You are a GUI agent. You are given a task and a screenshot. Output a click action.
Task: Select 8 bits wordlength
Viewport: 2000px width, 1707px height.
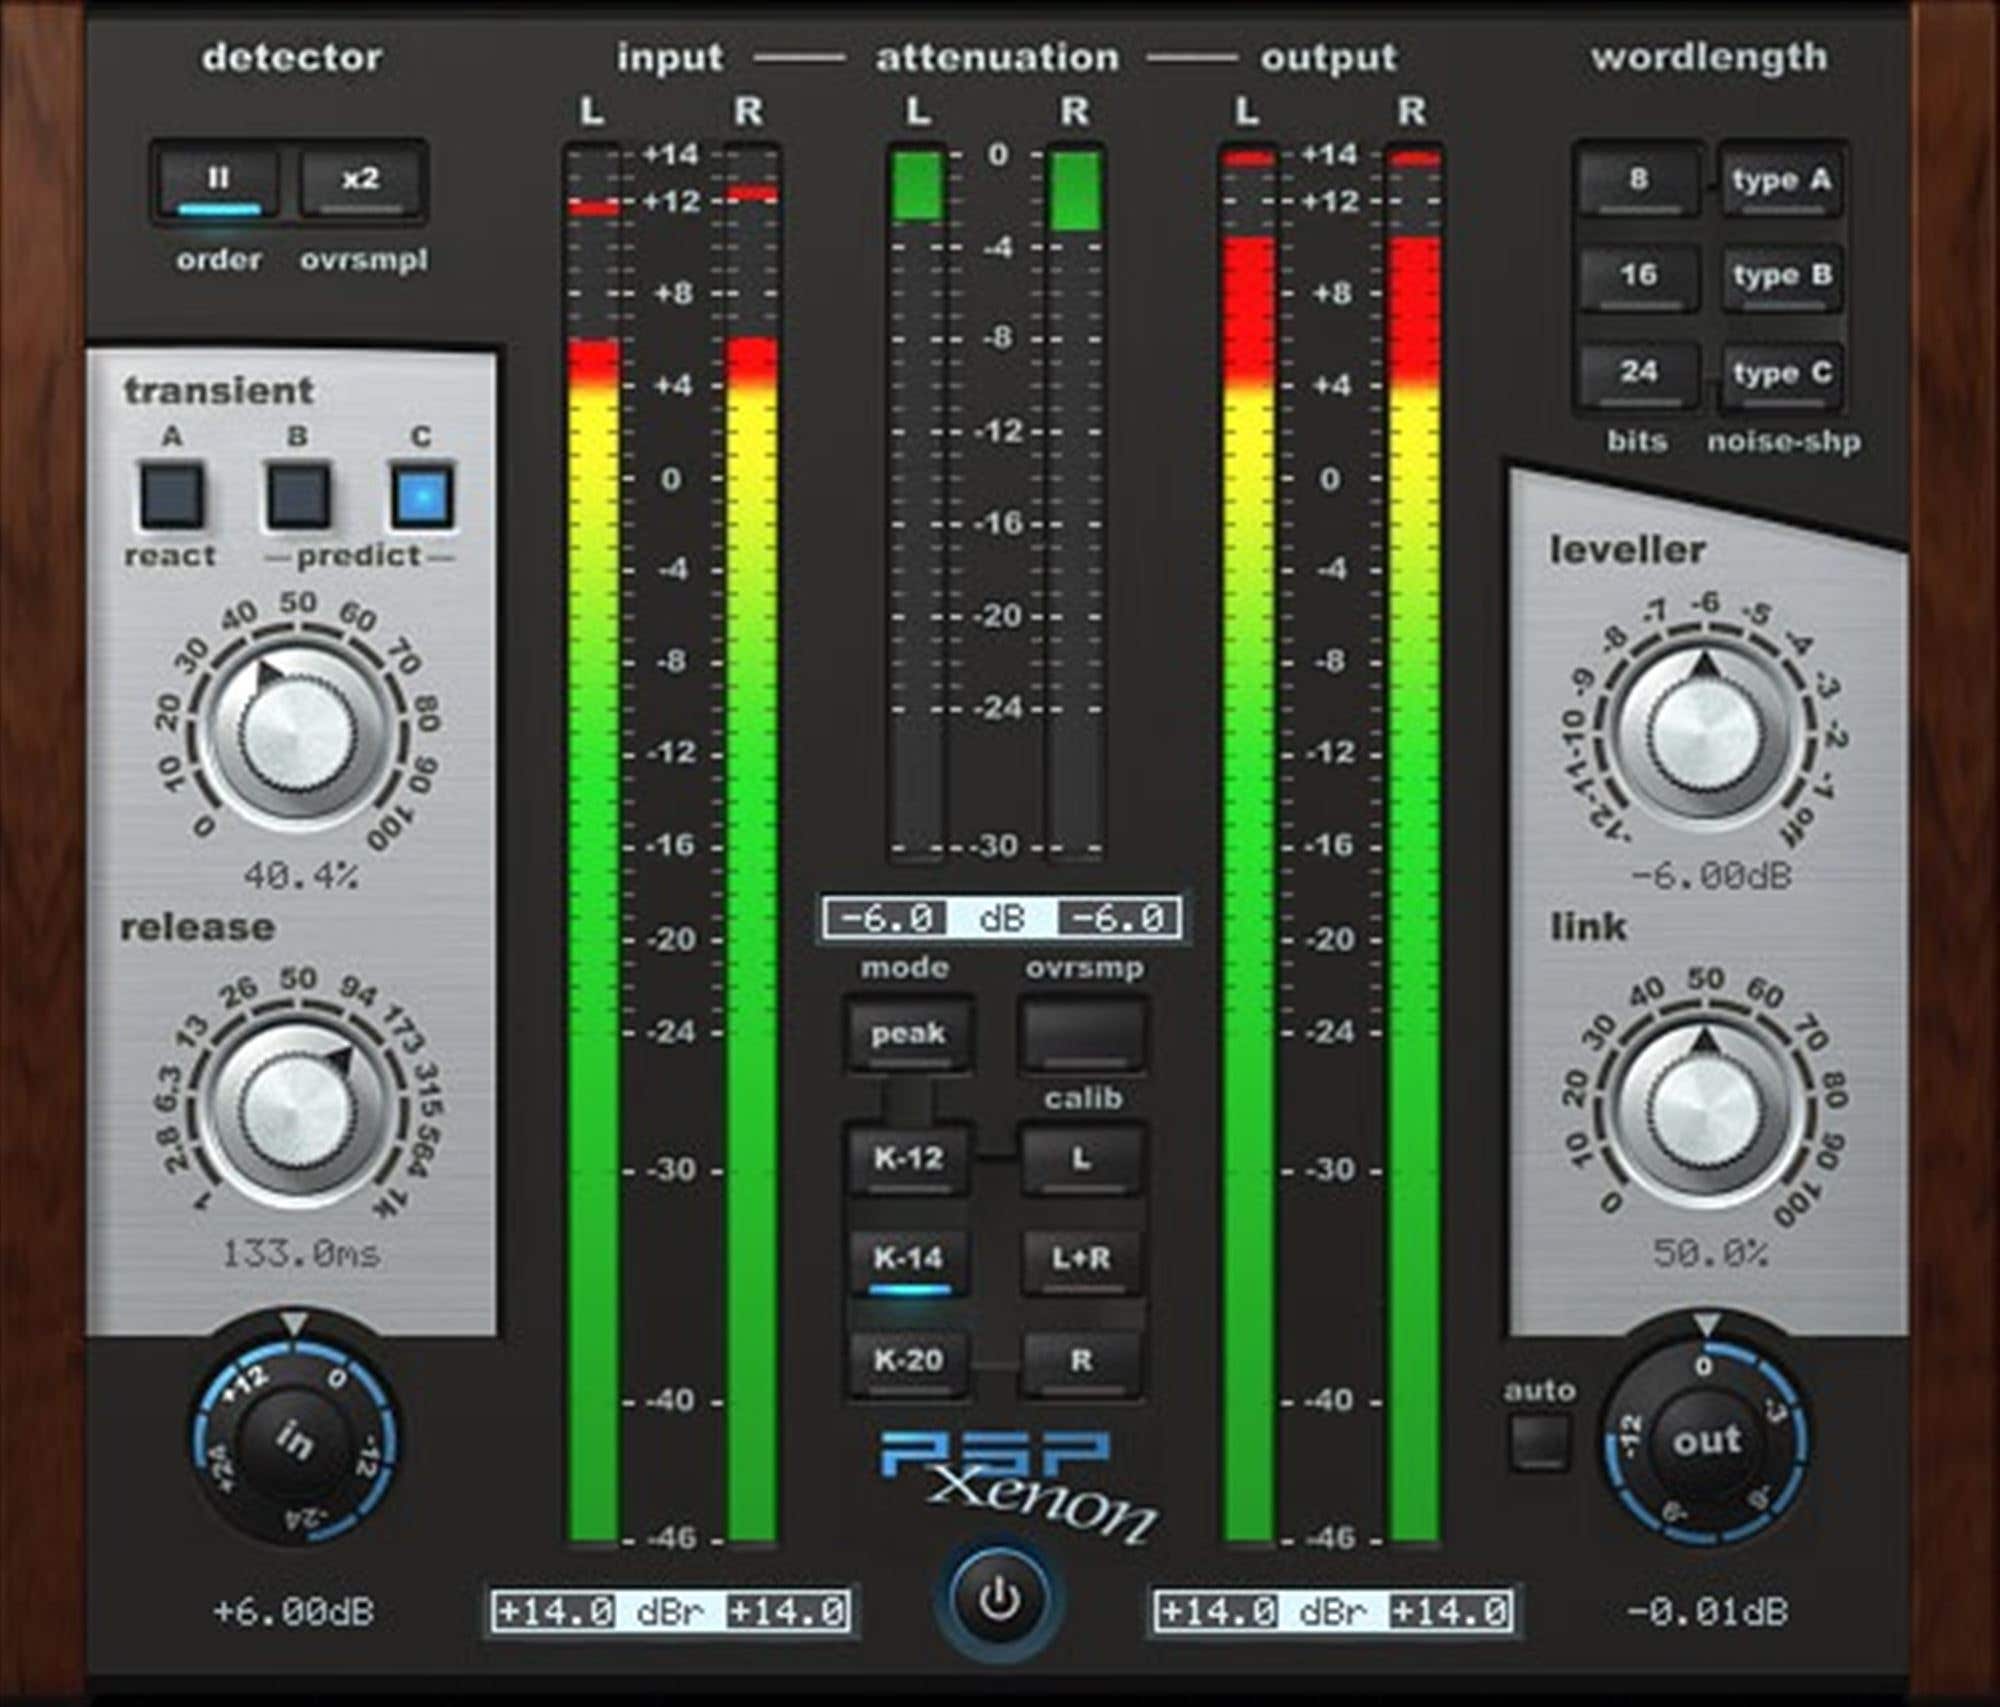pos(1637,182)
